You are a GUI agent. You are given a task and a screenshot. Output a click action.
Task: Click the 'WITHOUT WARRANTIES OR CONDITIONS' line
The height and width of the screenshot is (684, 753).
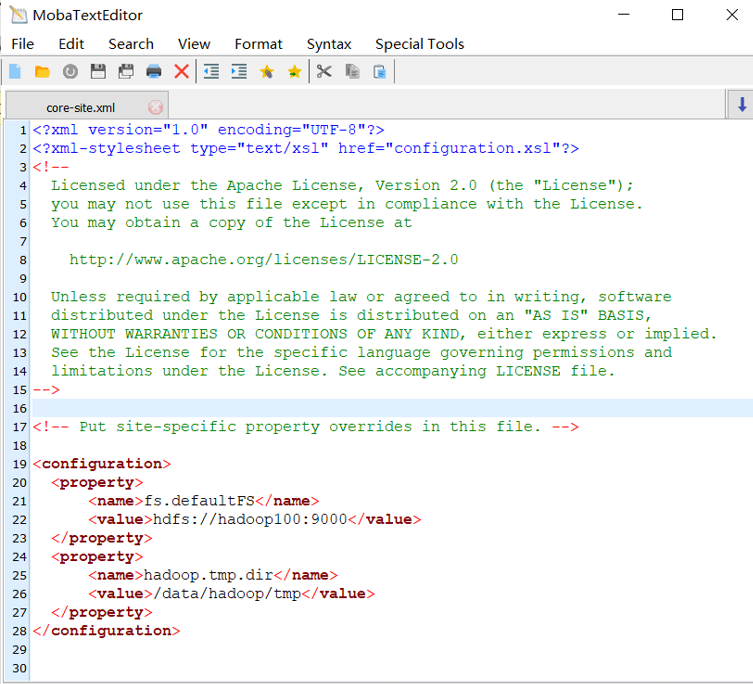point(384,334)
